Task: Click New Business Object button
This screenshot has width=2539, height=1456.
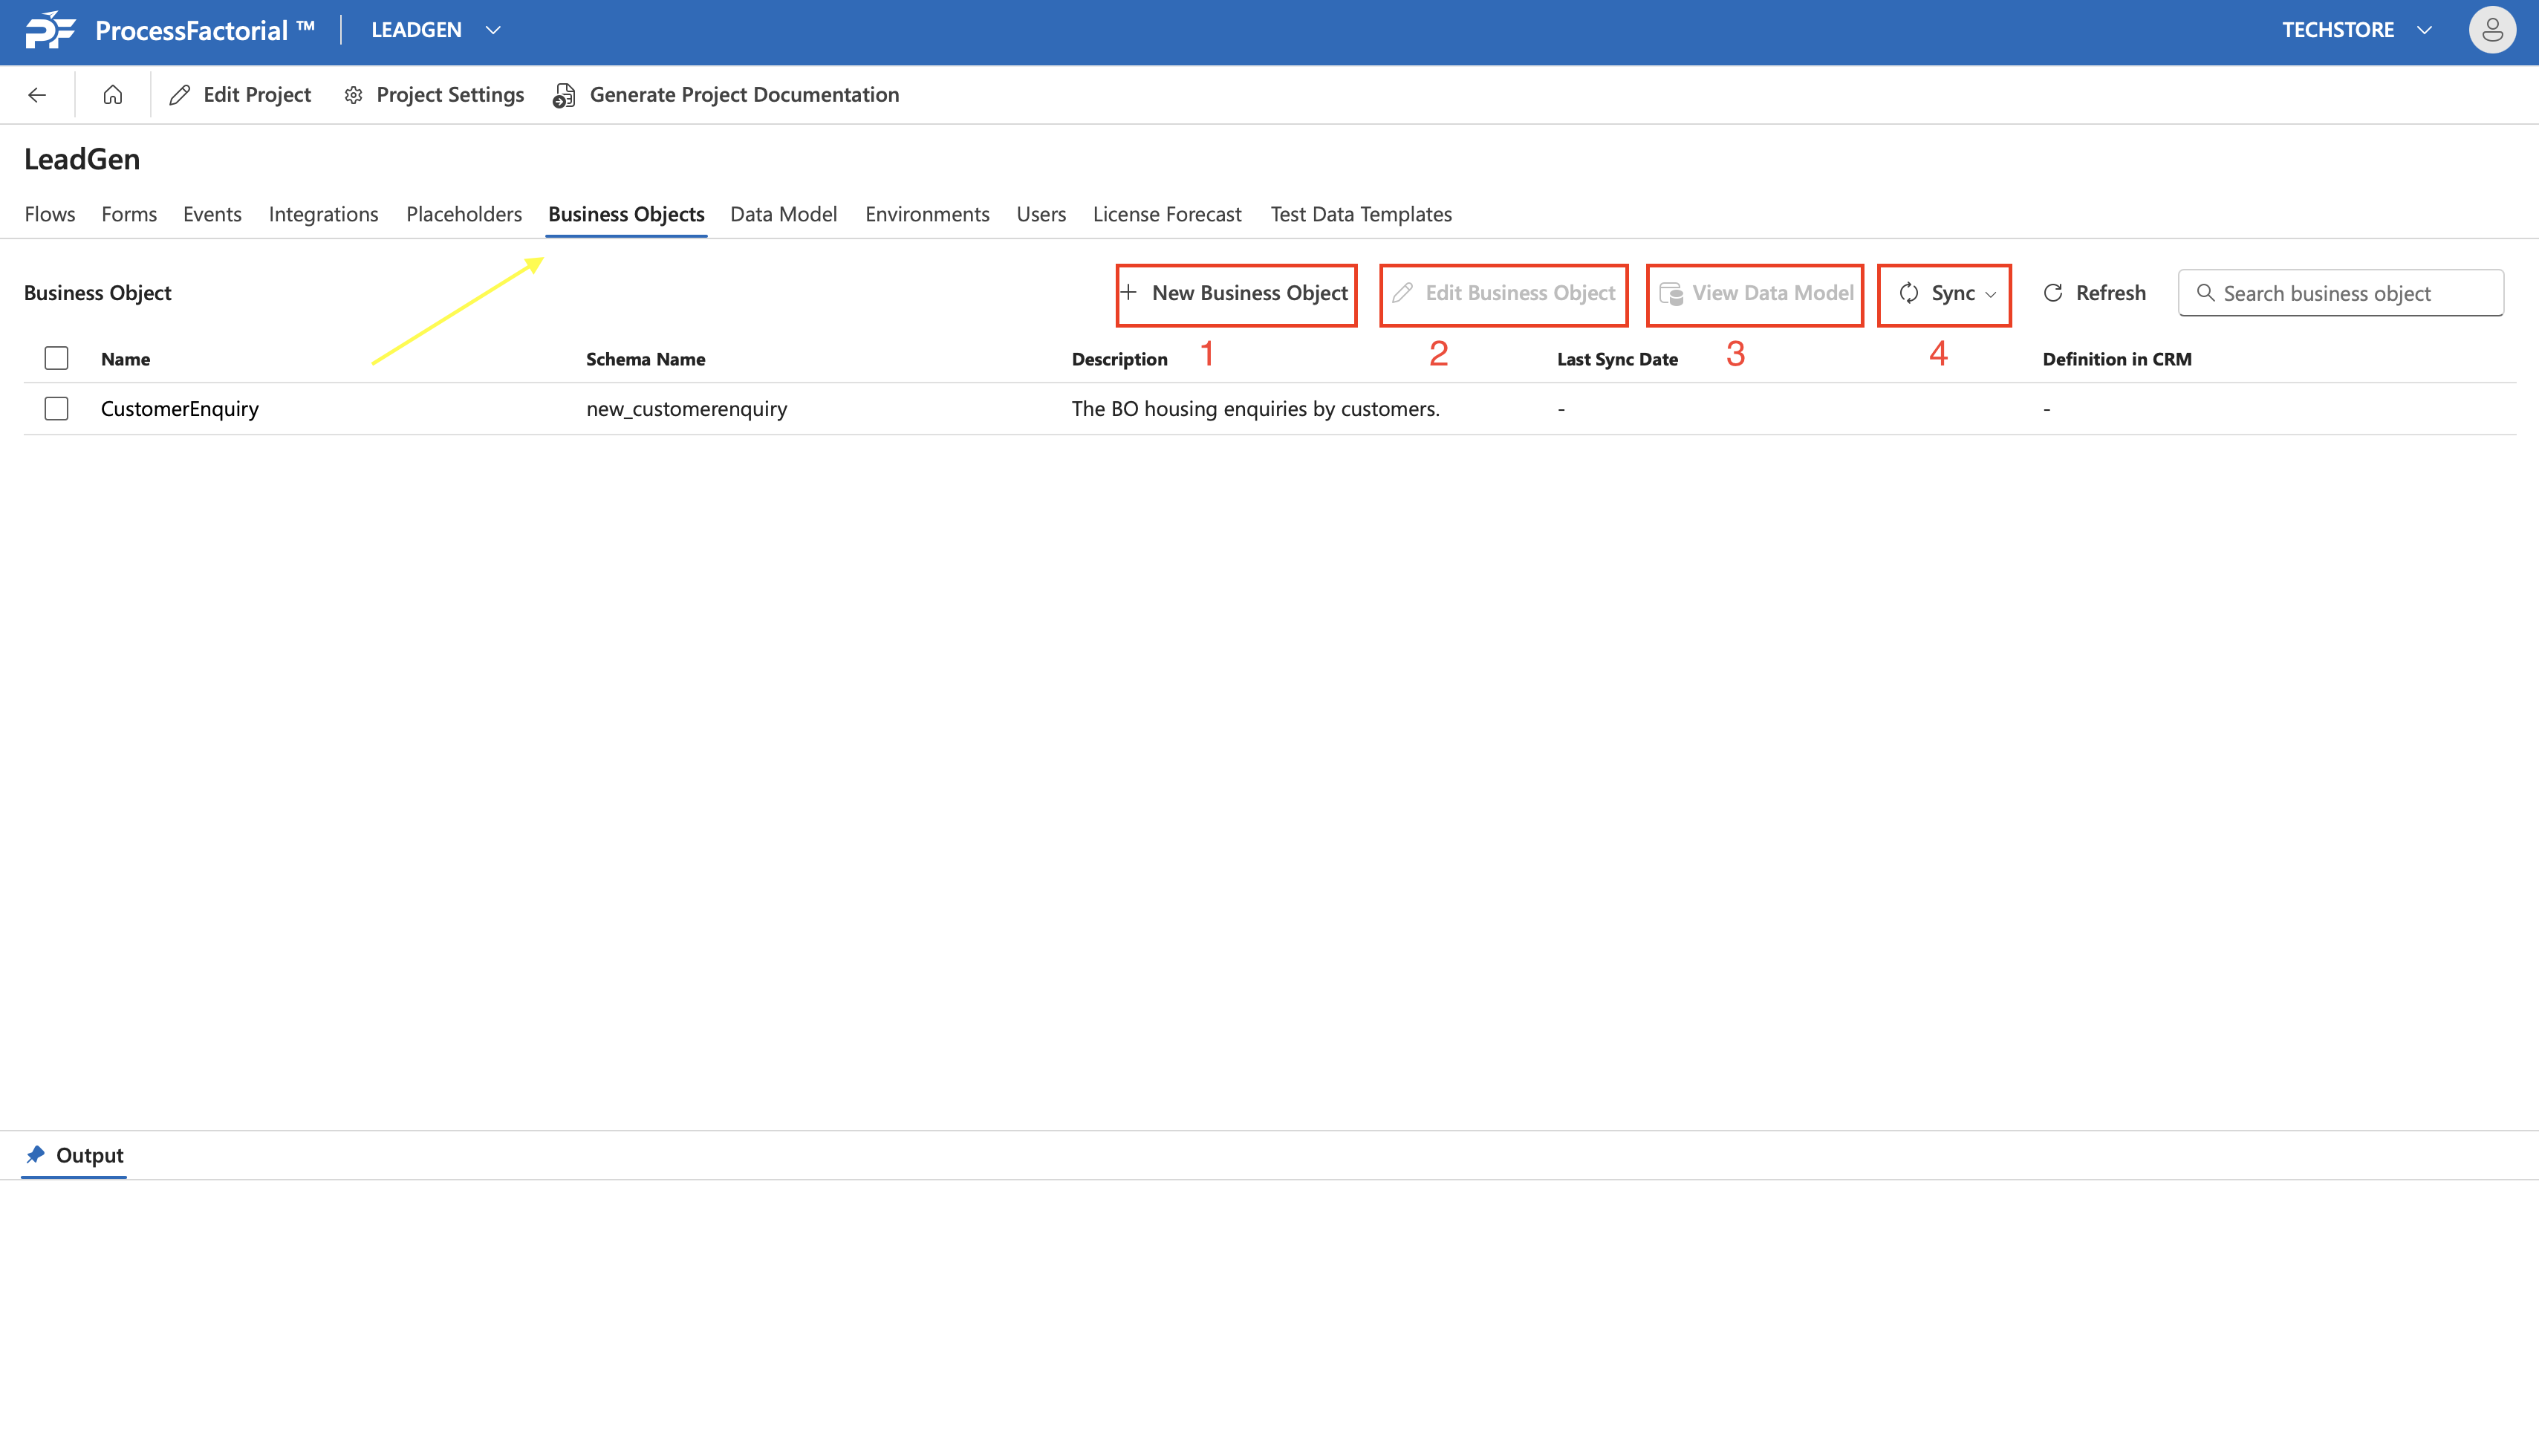Action: coord(1236,293)
